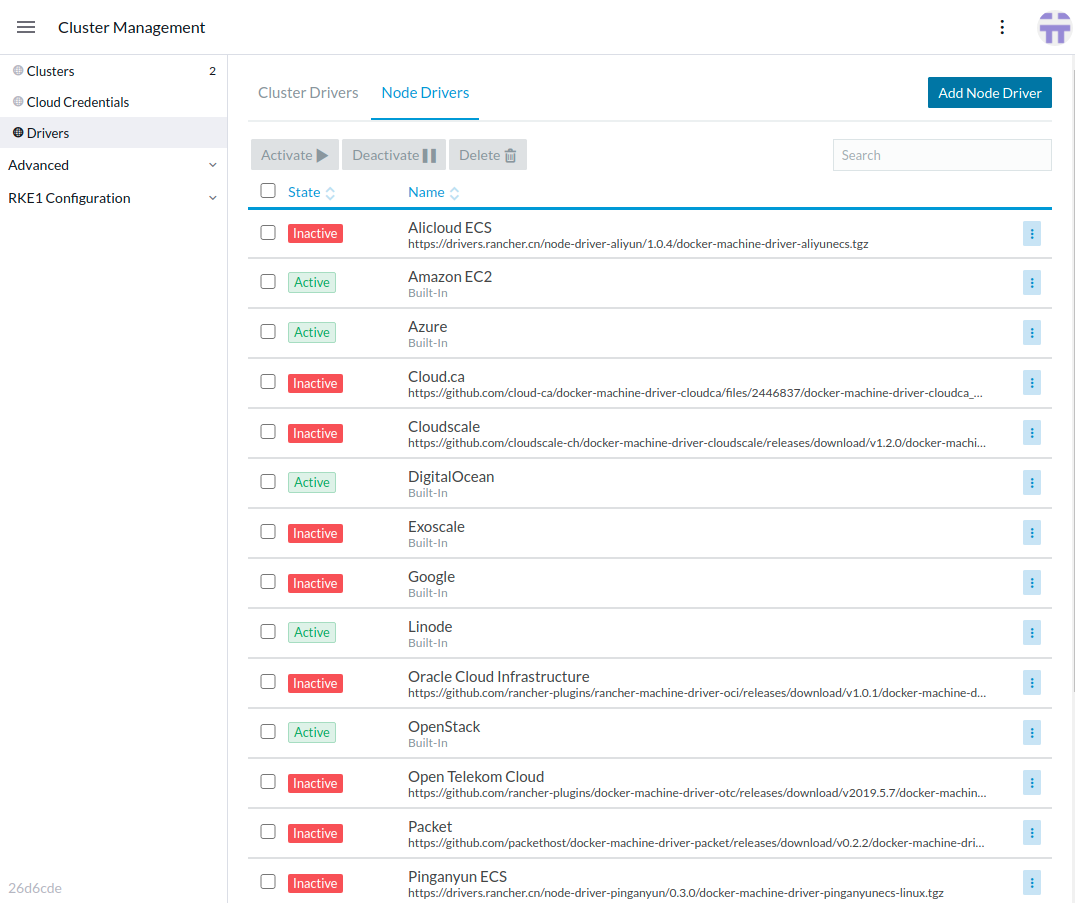Open the row actions menu for Alicloud ECS
This screenshot has width=1075, height=903.
(x=1032, y=233)
